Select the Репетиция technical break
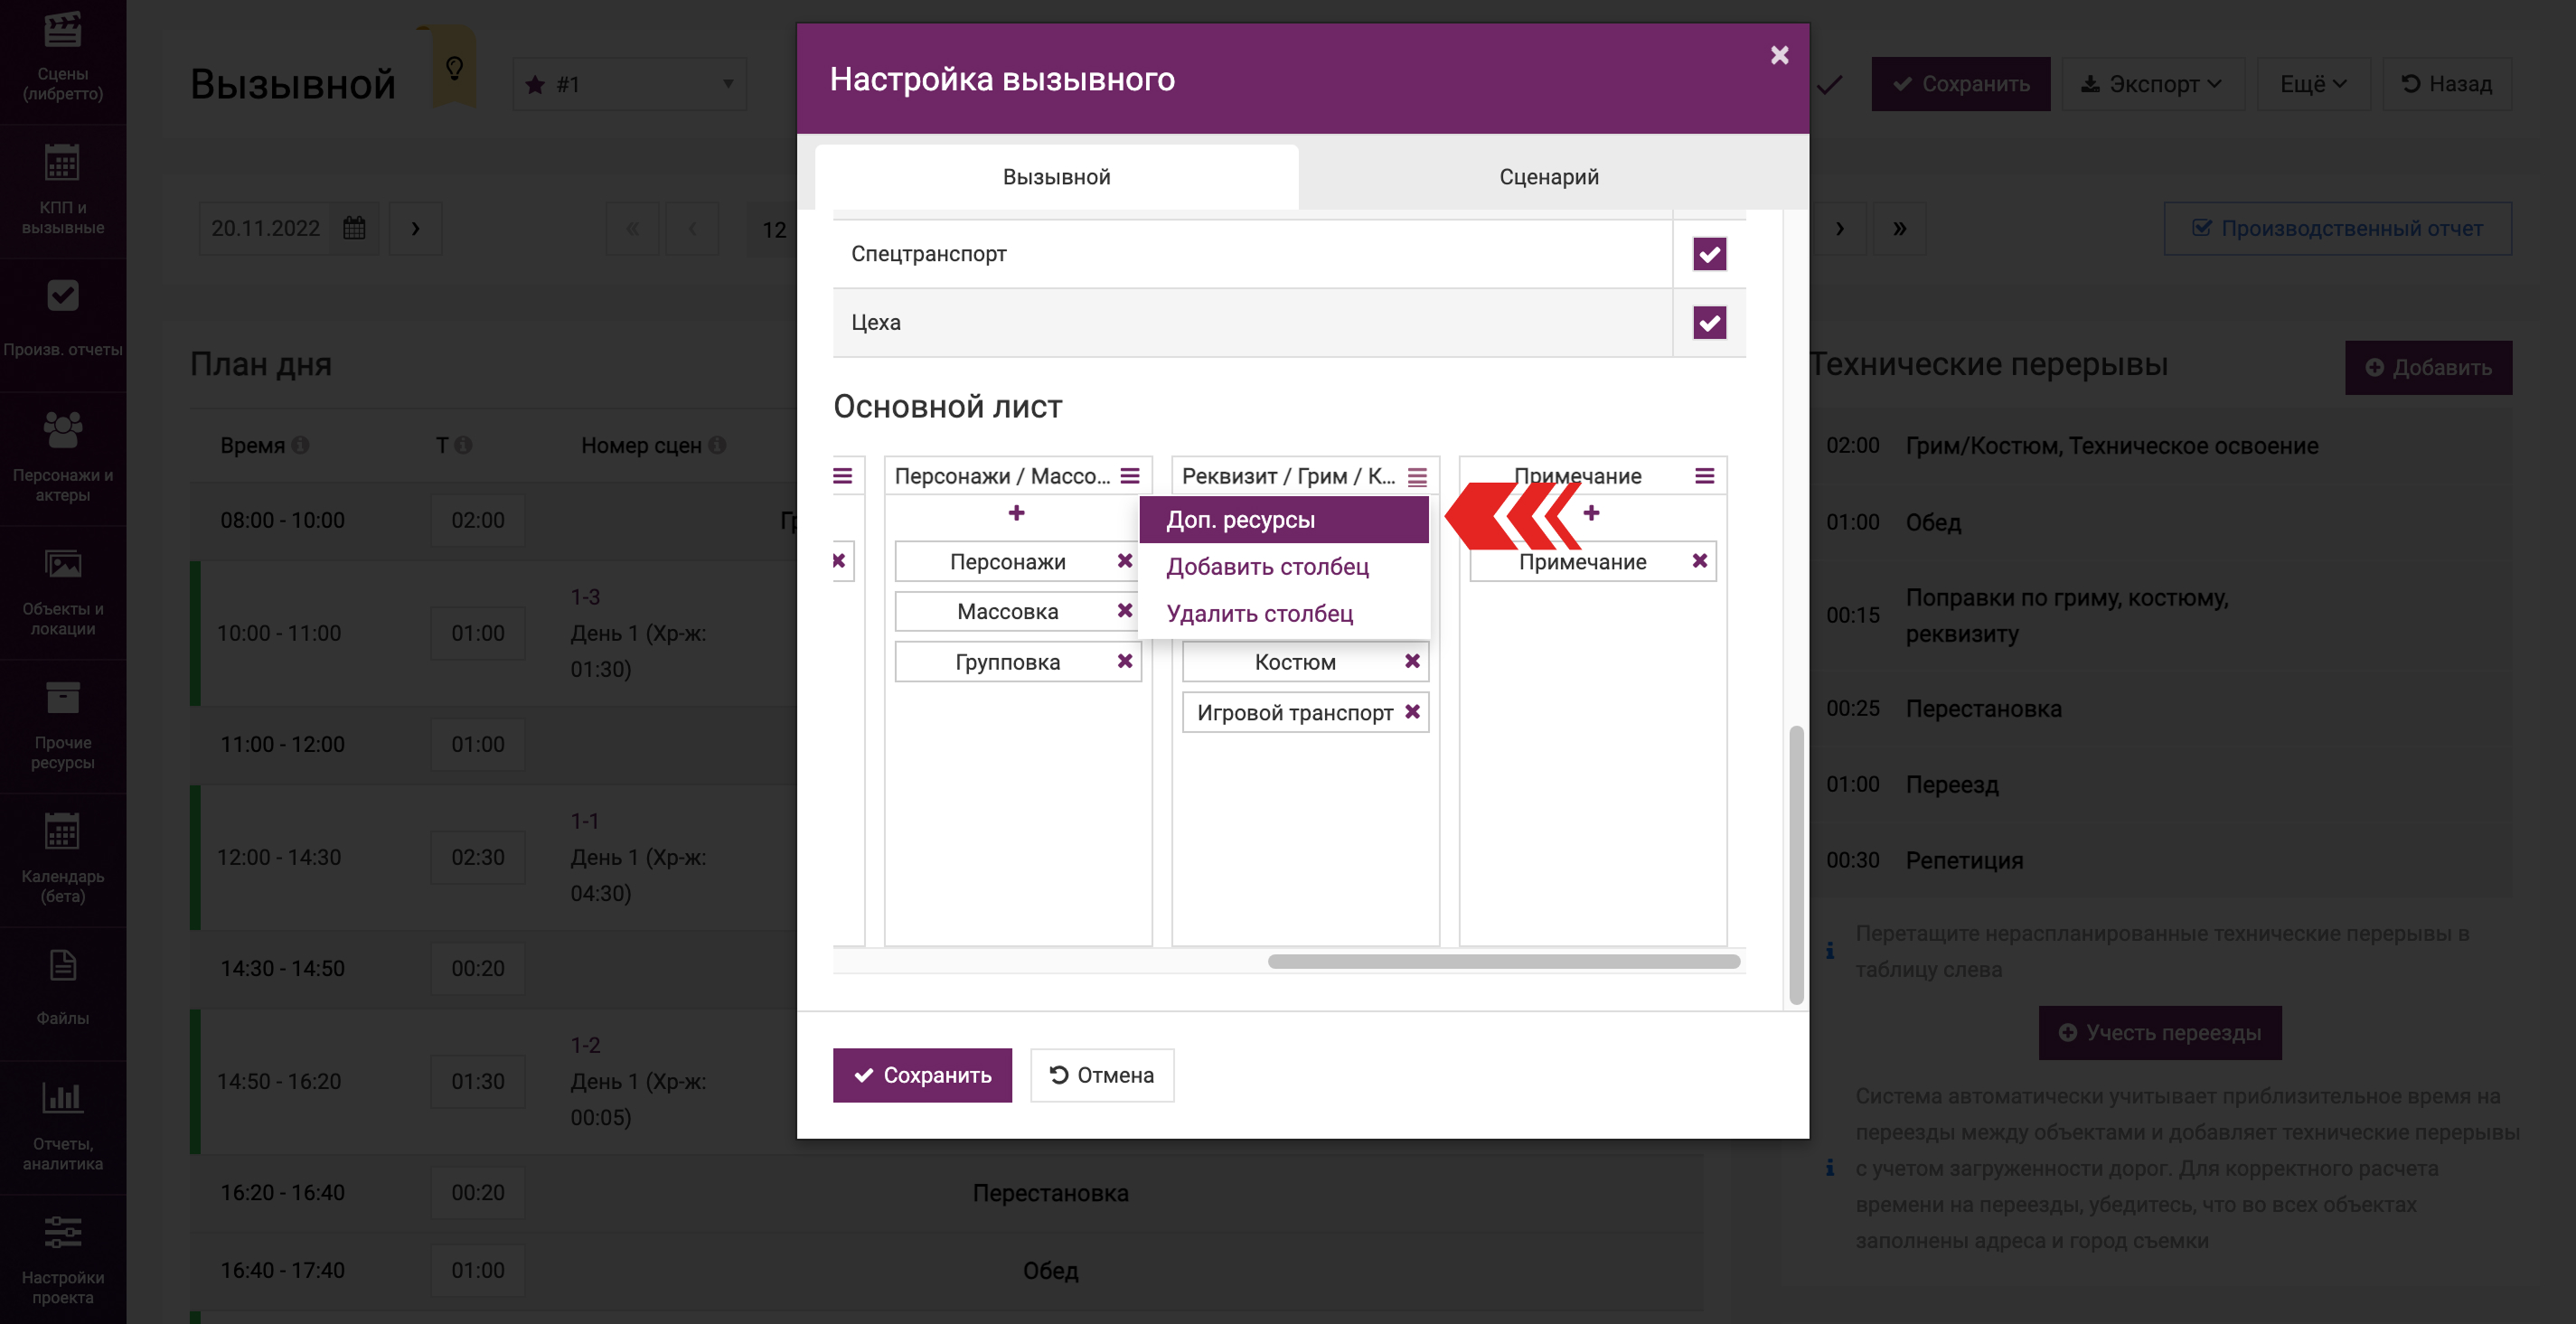 click(x=2161, y=860)
